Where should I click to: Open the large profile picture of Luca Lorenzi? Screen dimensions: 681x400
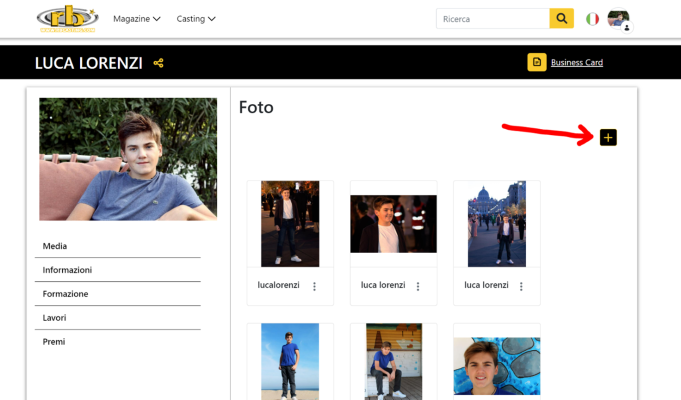pyautogui.click(x=128, y=159)
